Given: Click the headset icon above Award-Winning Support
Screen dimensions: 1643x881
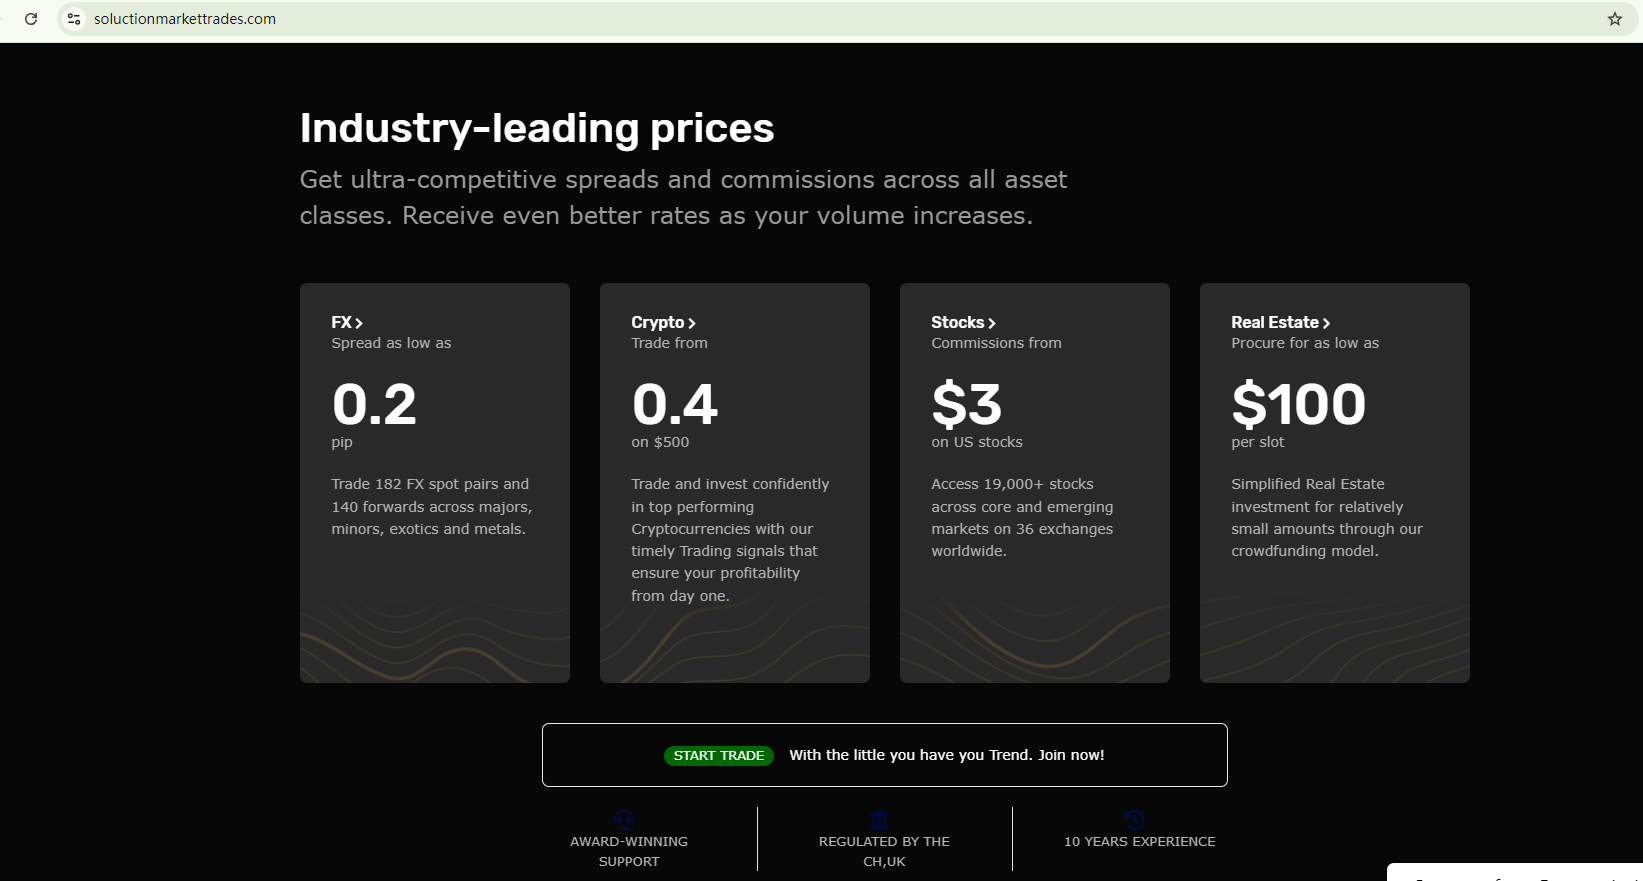Looking at the screenshot, I should [625, 821].
